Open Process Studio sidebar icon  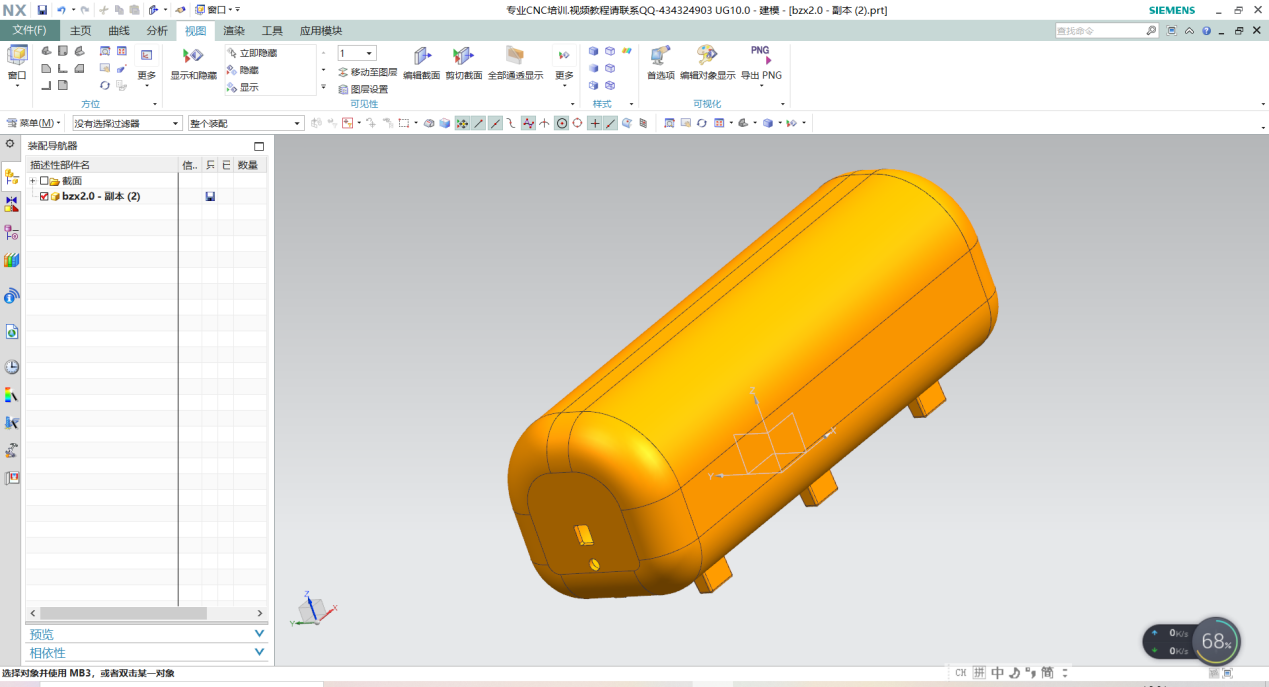click(12, 423)
